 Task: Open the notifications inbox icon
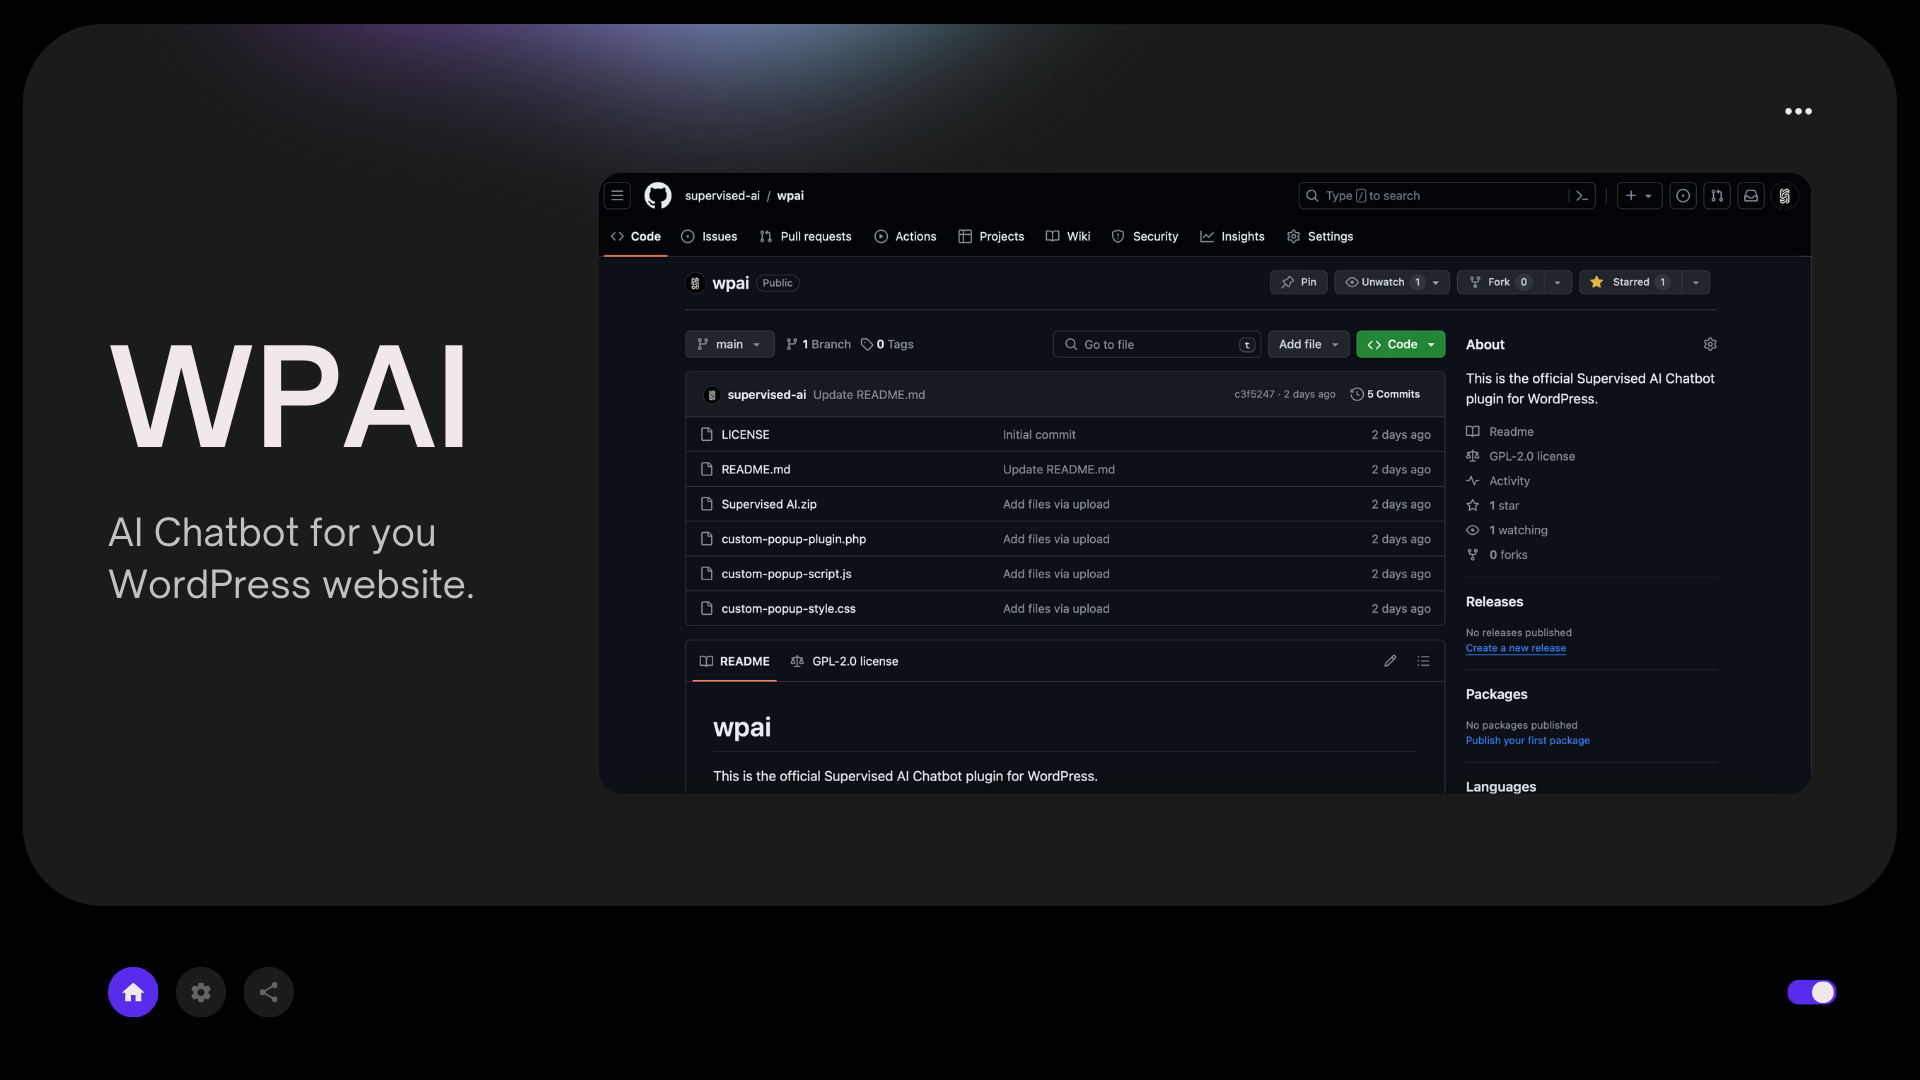[1751, 196]
